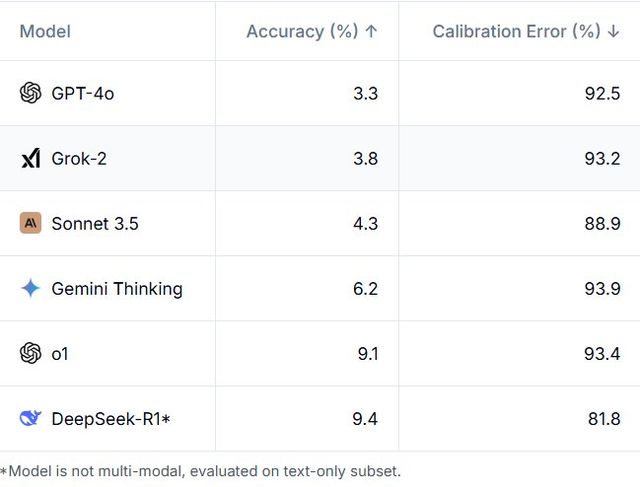Click DeepSeek-R1 calibration error value 81.8

click(603, 418)
